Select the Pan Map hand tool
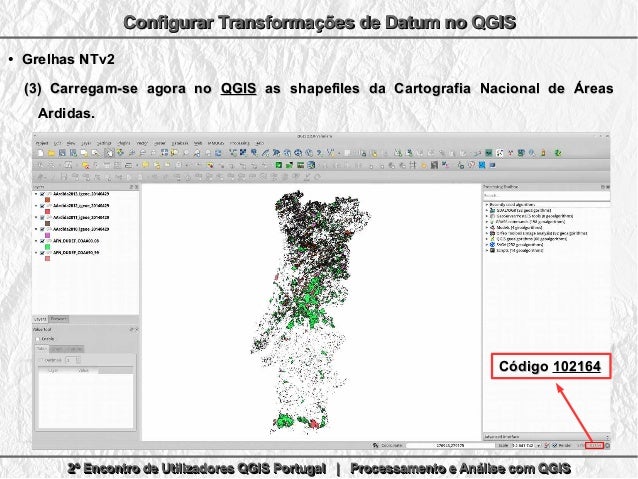The width and height of the screenshot is (638, 479). pos(109,153)
